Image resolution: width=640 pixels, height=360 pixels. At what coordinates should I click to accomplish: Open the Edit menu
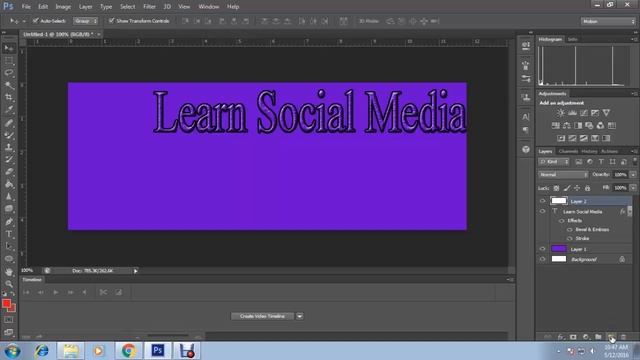[x=43, y=7]
